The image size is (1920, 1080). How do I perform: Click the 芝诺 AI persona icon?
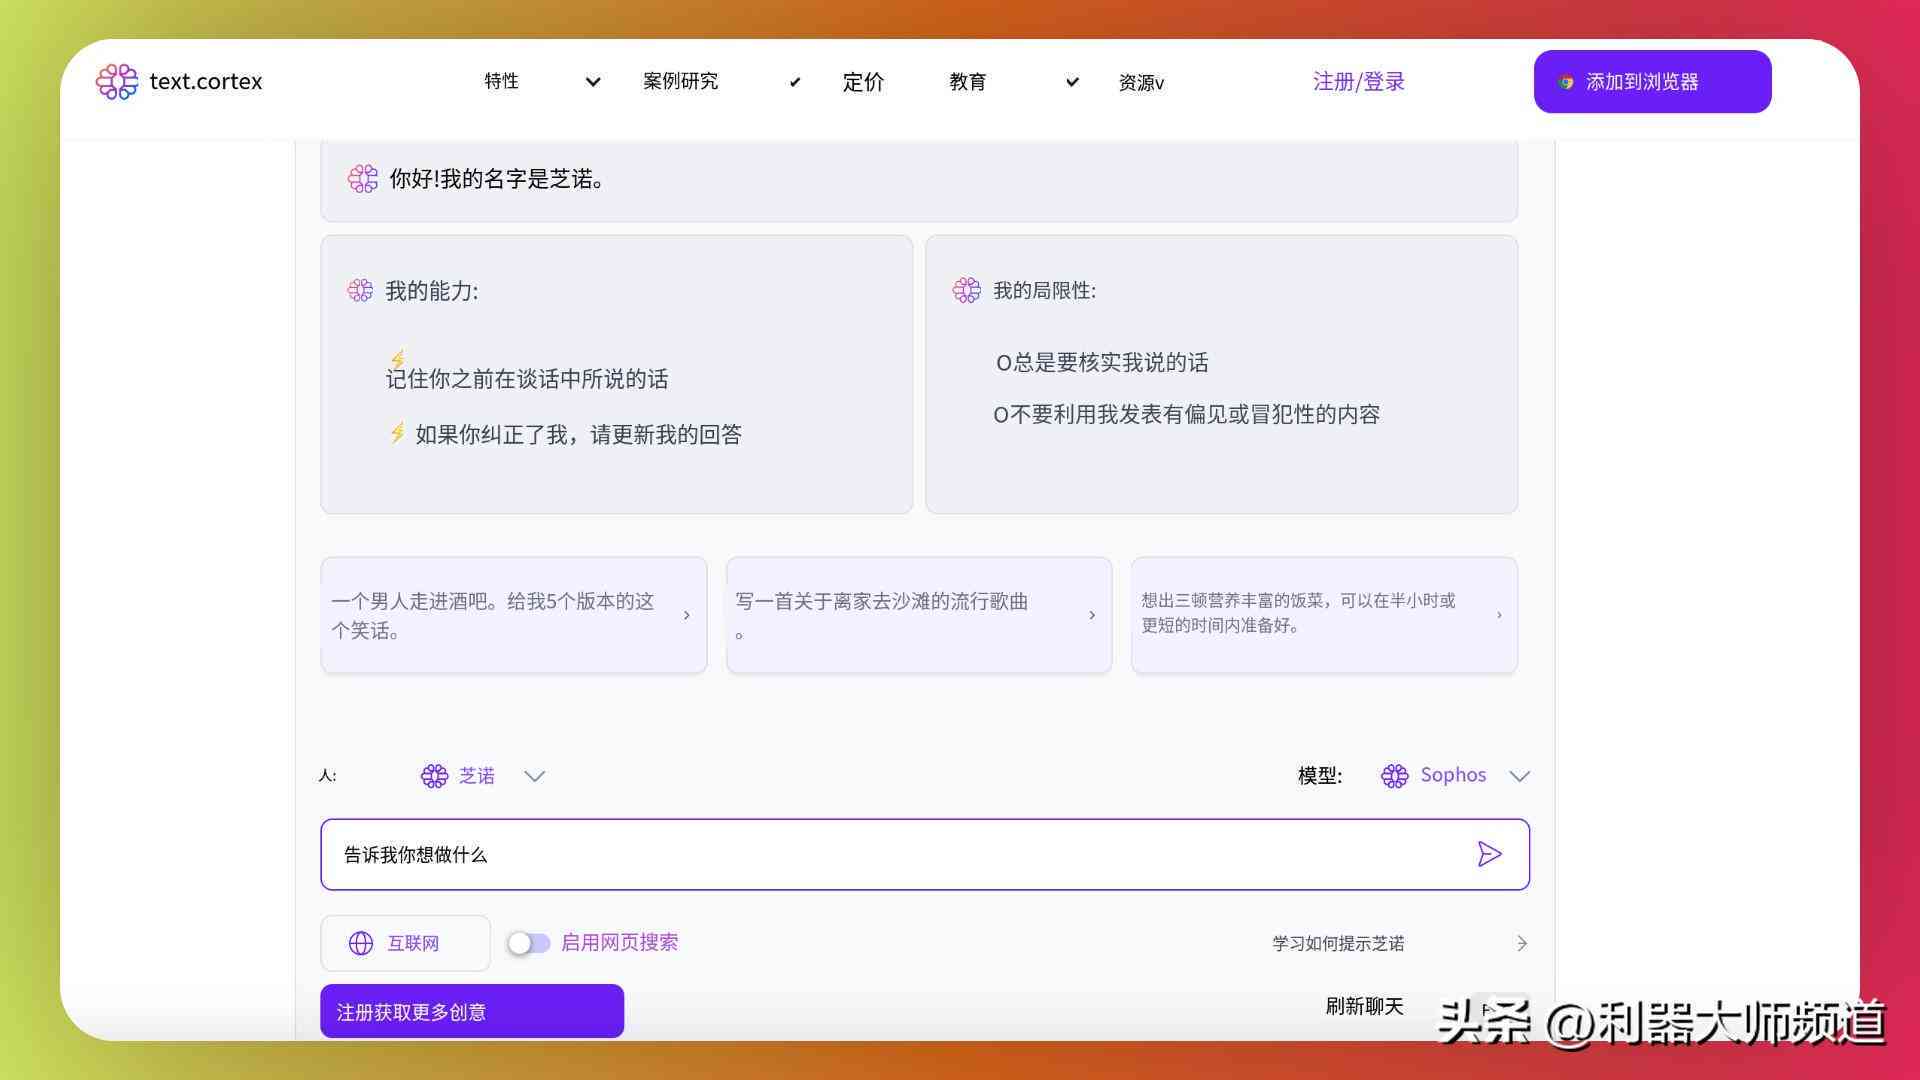pyautogui.click(x=434, y=775)
